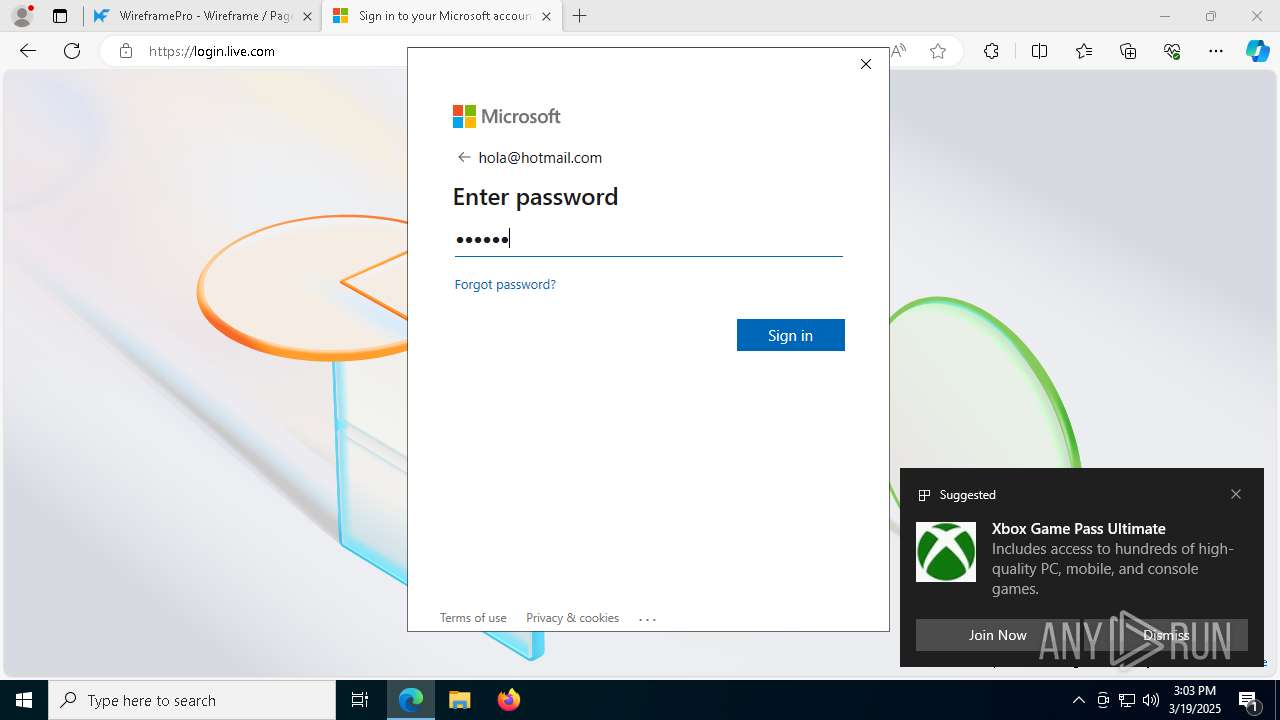Image resolution: width=1280 pixels, height=720 pixels.
Task: Click Join Now in Xbox notification
Action: [997, 635]
